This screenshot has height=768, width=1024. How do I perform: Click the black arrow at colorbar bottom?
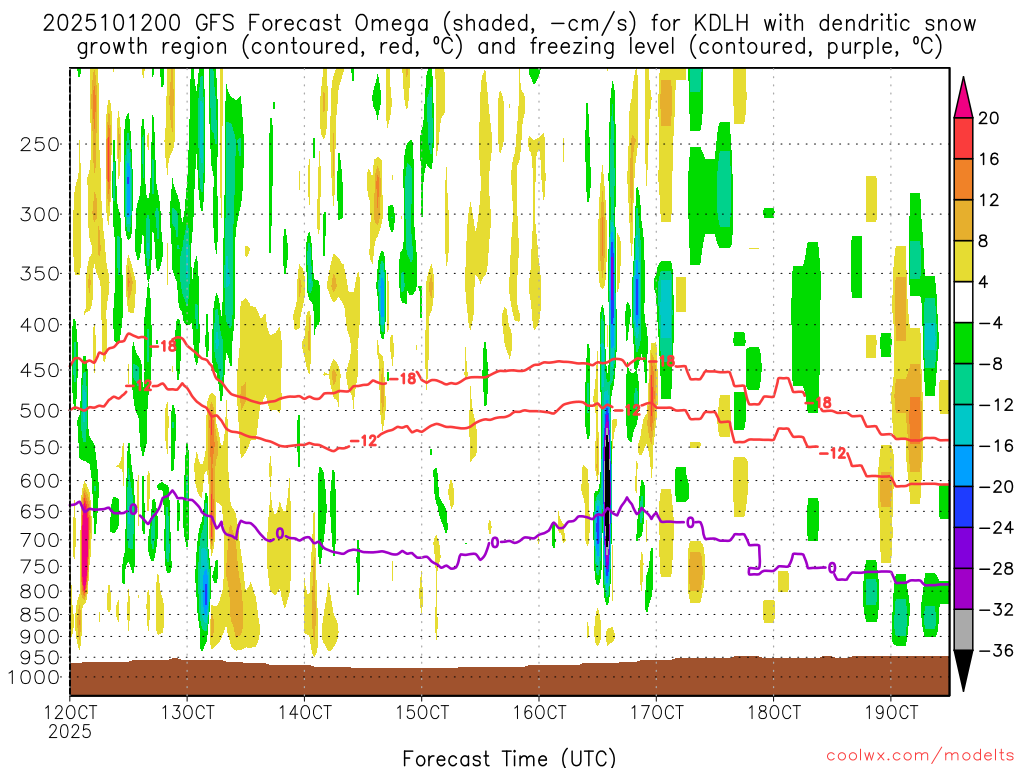tap(963, 670)
